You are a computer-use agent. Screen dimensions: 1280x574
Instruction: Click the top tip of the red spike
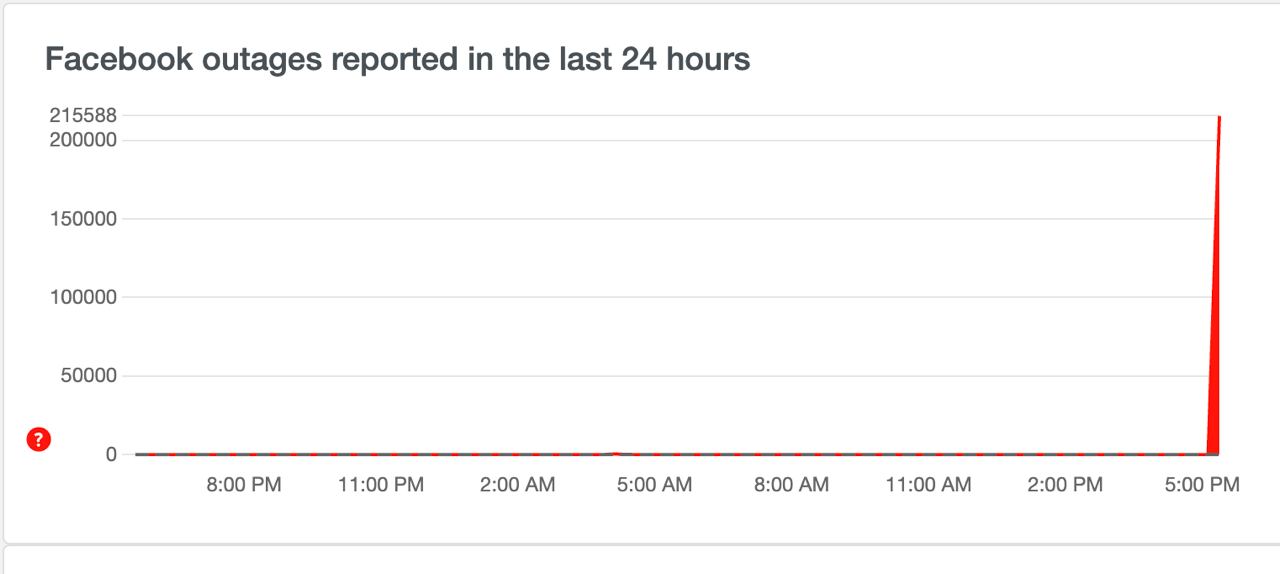click(1219, 117)
